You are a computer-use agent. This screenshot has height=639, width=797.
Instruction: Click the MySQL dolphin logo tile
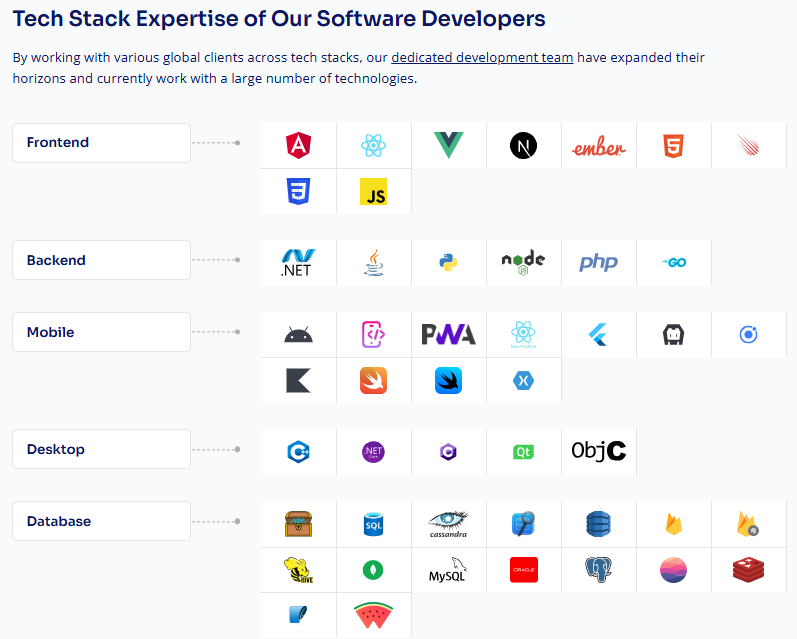click(x=448, y=570)
